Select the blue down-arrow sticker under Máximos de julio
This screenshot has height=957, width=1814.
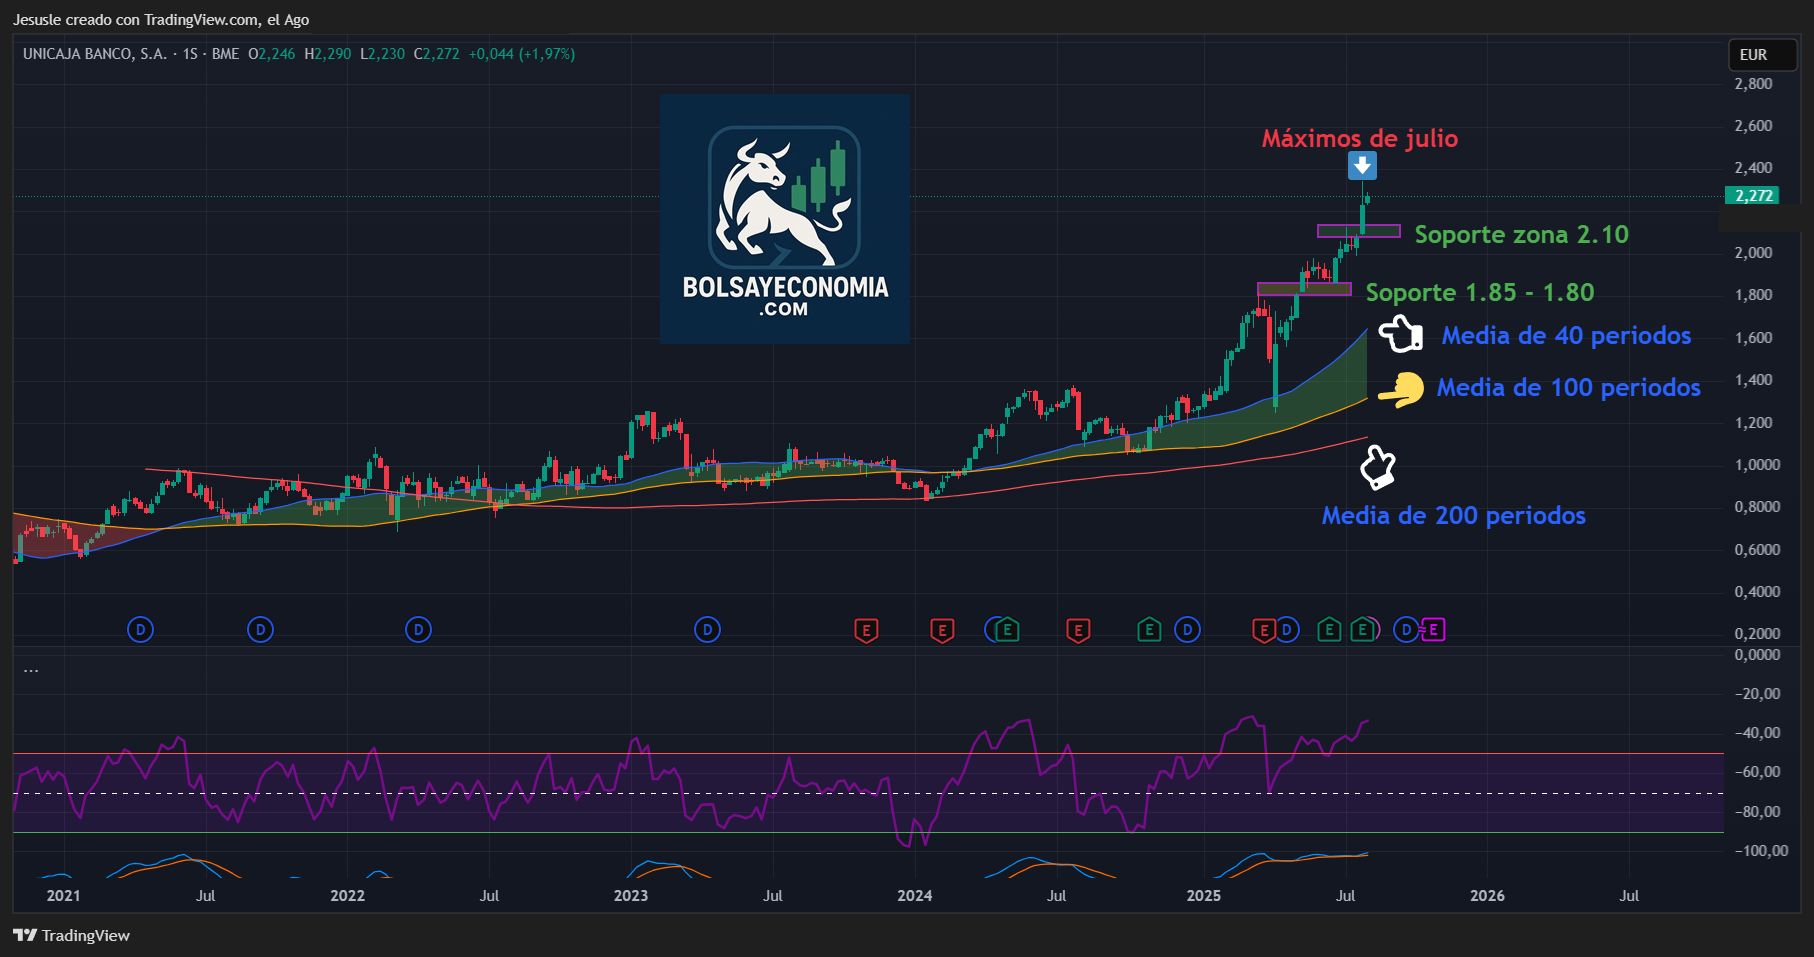click(x=1362, y=165)
